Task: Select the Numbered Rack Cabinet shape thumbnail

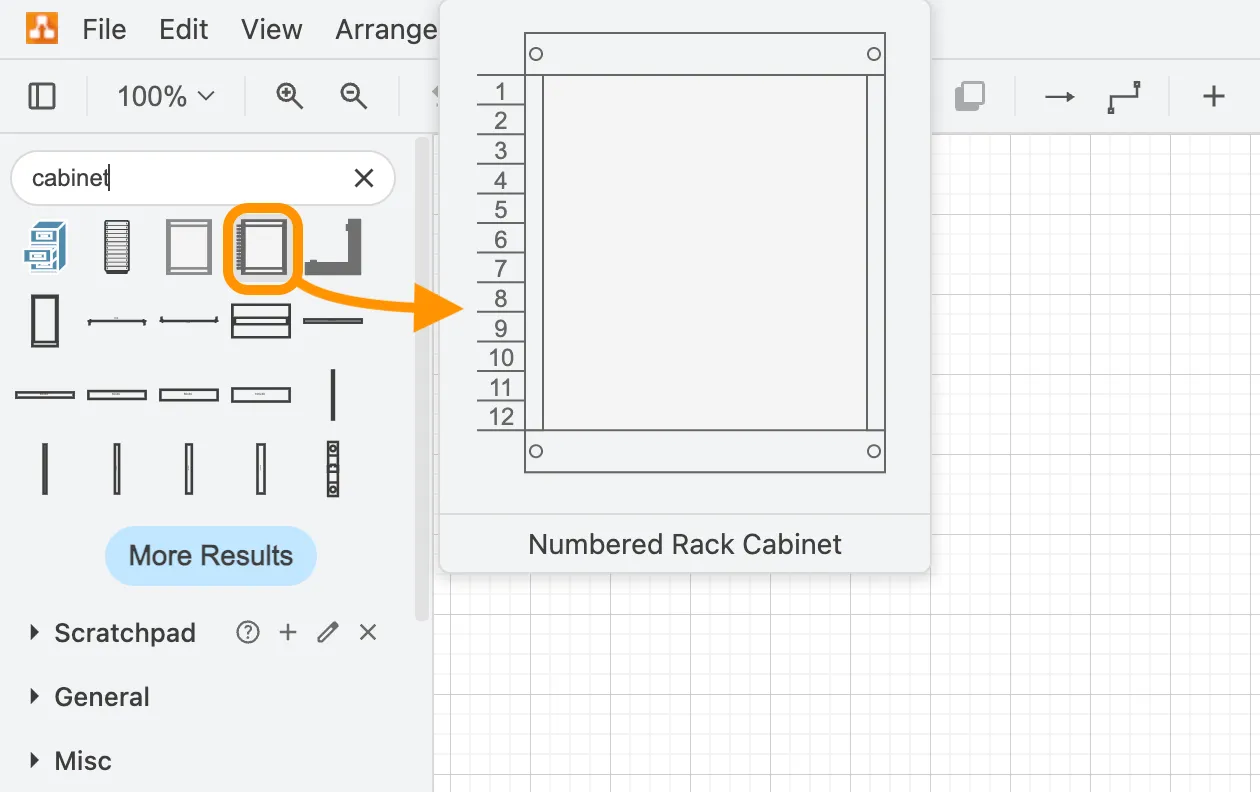Action: point(261,247)
